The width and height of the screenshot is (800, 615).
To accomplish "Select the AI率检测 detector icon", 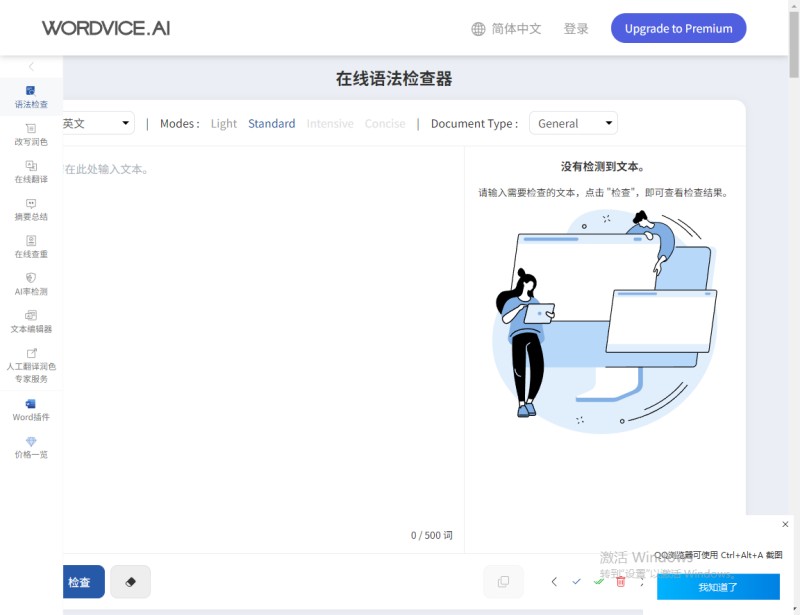I will (30, 285).
